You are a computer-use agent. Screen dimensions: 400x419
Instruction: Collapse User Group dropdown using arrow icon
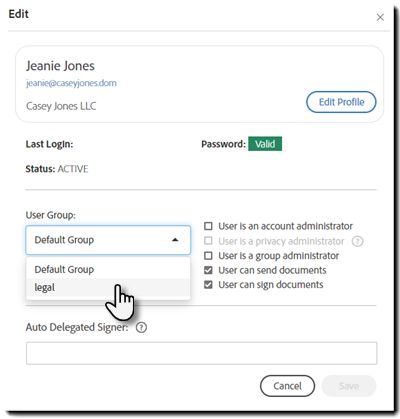(x=175, y=240)
